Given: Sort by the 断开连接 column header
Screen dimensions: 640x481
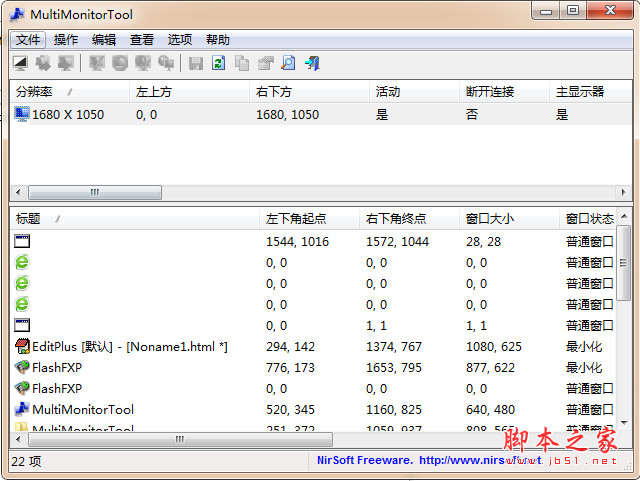Looking at the screenshot, I should (x=504, y=91).
